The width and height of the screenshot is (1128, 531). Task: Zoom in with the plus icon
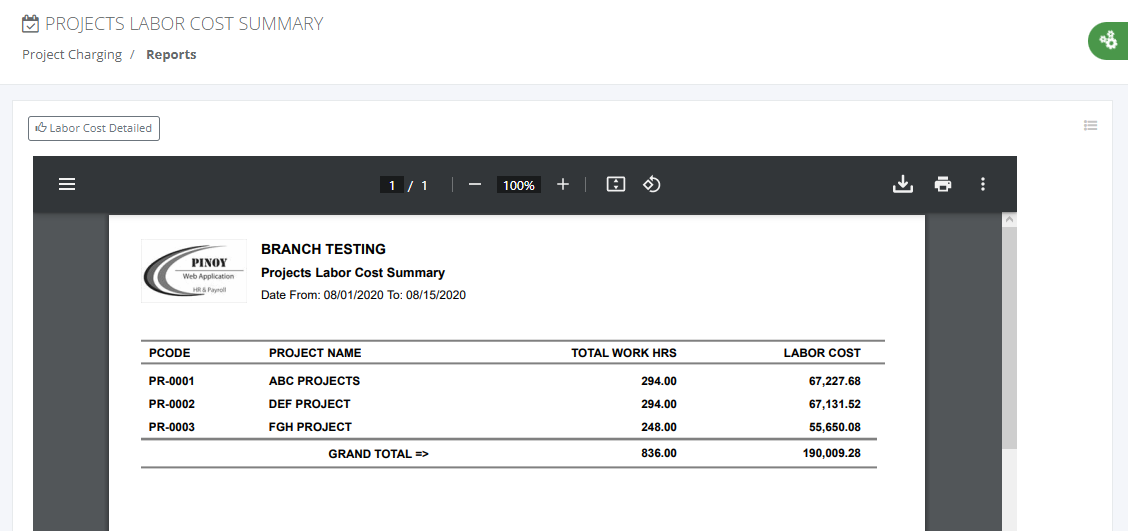(x=563, y=185)
